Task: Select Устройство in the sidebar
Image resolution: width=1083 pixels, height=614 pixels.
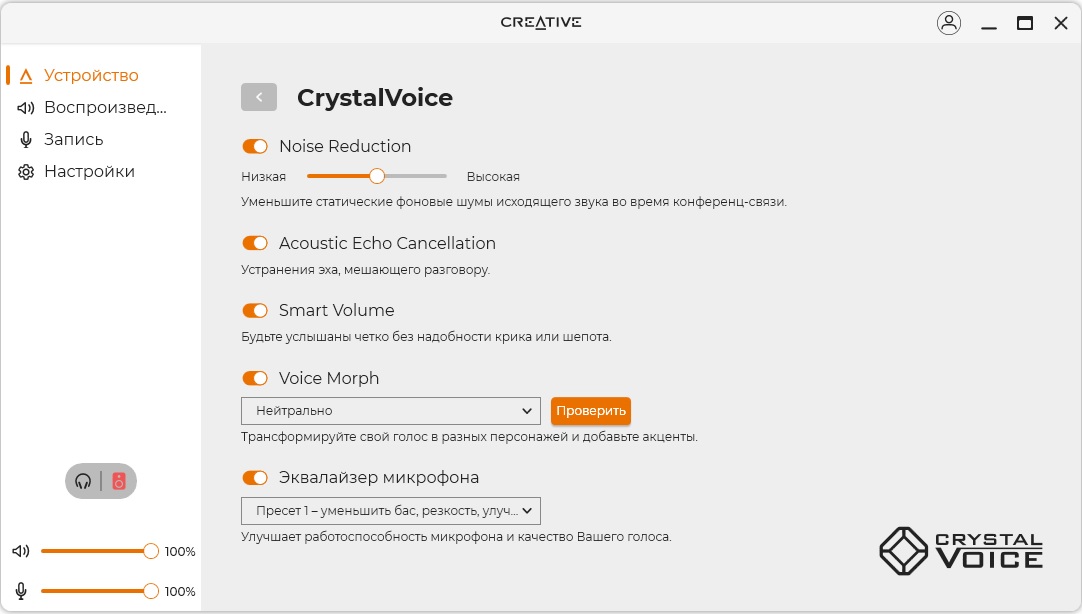Action: pos(90,76)
